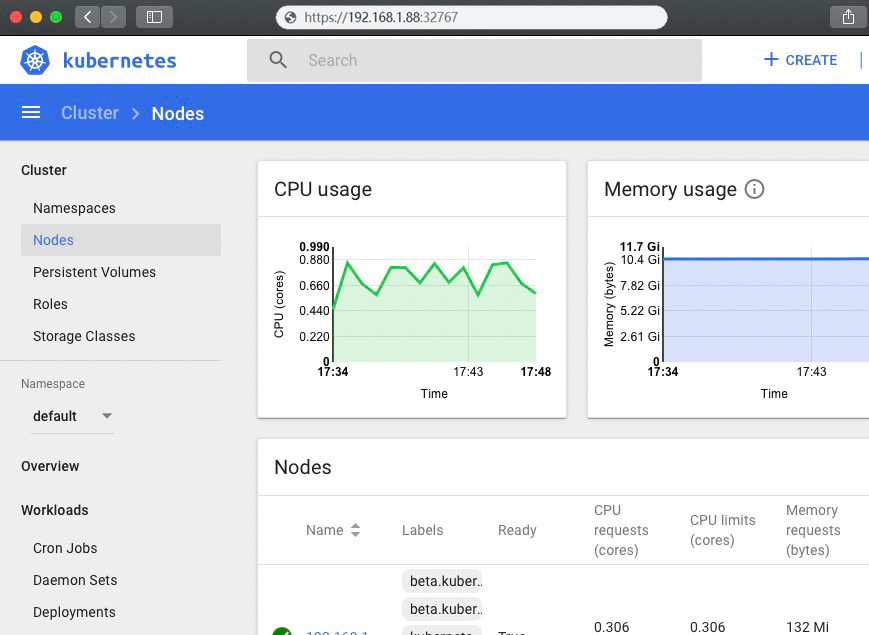Image resolution: width=869 pixels, height=635 pixels.
Task: Click the 132 Mi memory value
Action: point(807,627)
